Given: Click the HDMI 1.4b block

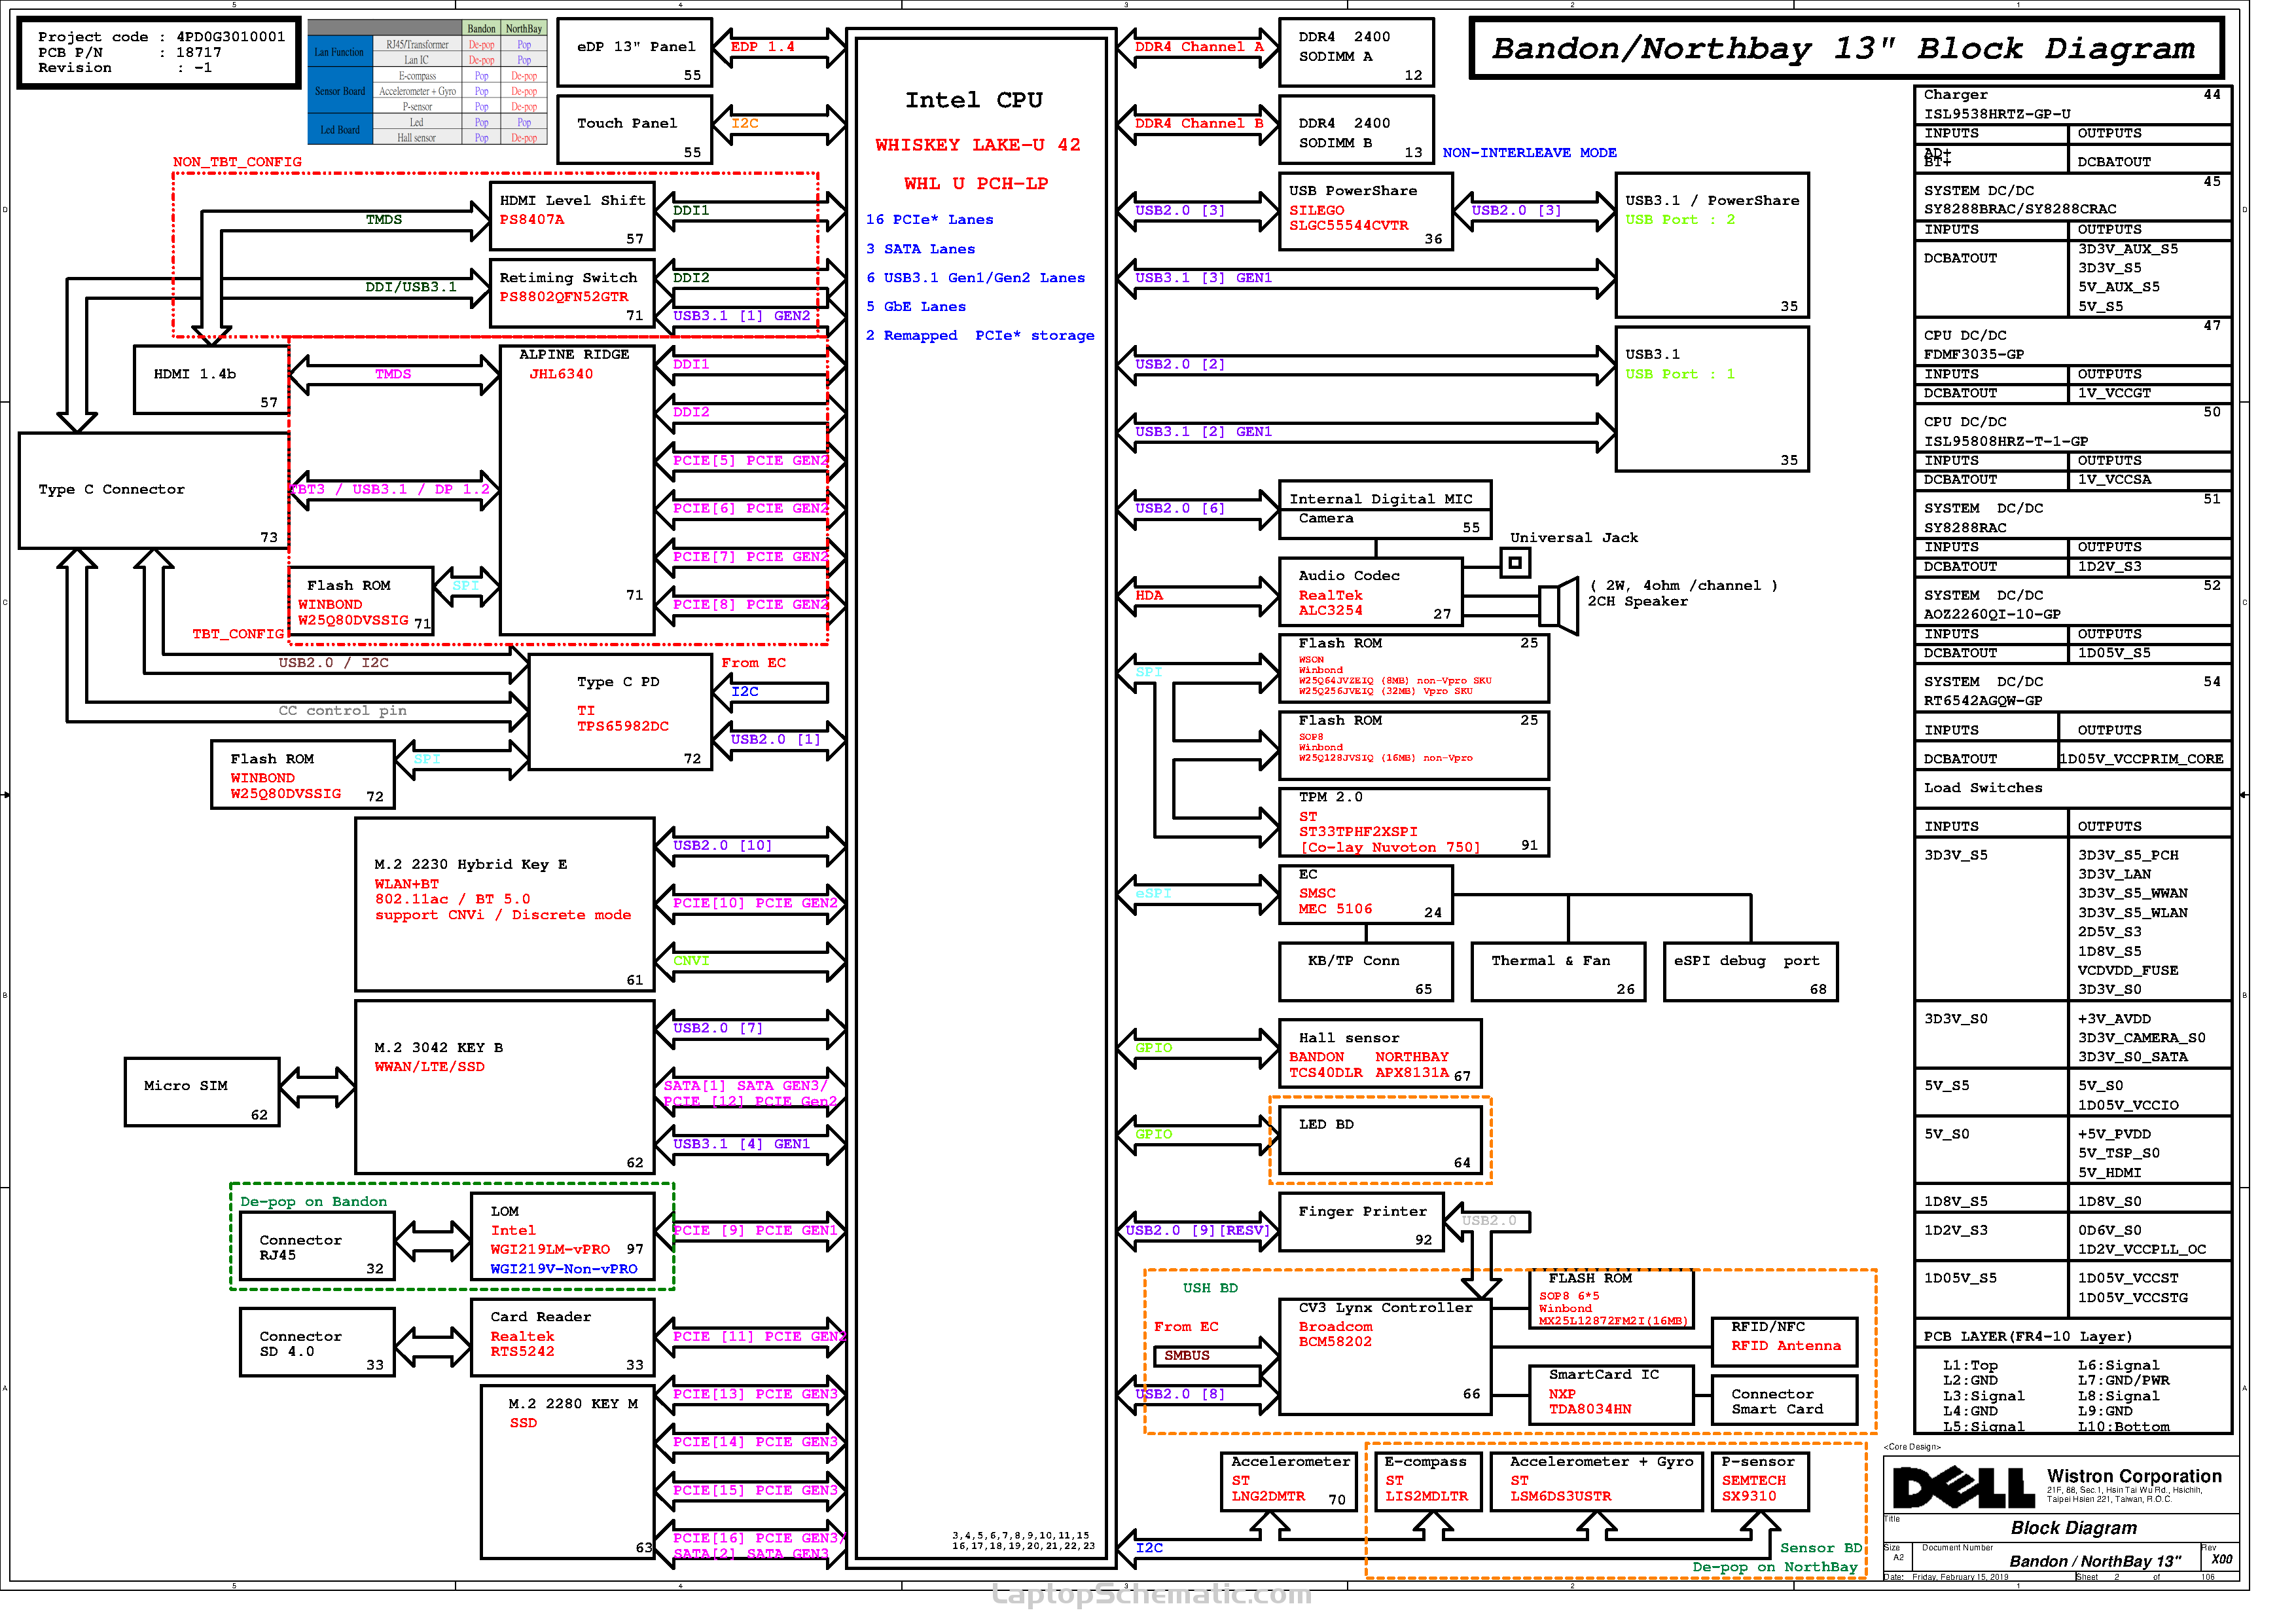Looking at the screenshot, I should pyautogui.click(x=212, y=380).
